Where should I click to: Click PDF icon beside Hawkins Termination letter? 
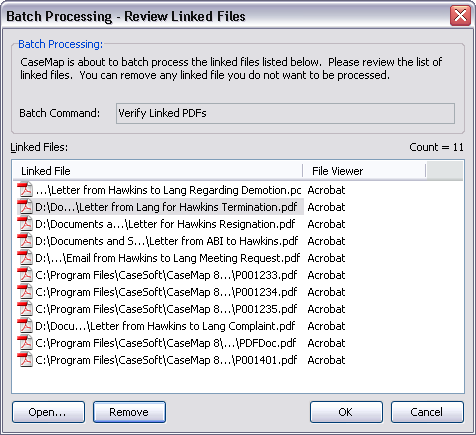click(25, 207)
